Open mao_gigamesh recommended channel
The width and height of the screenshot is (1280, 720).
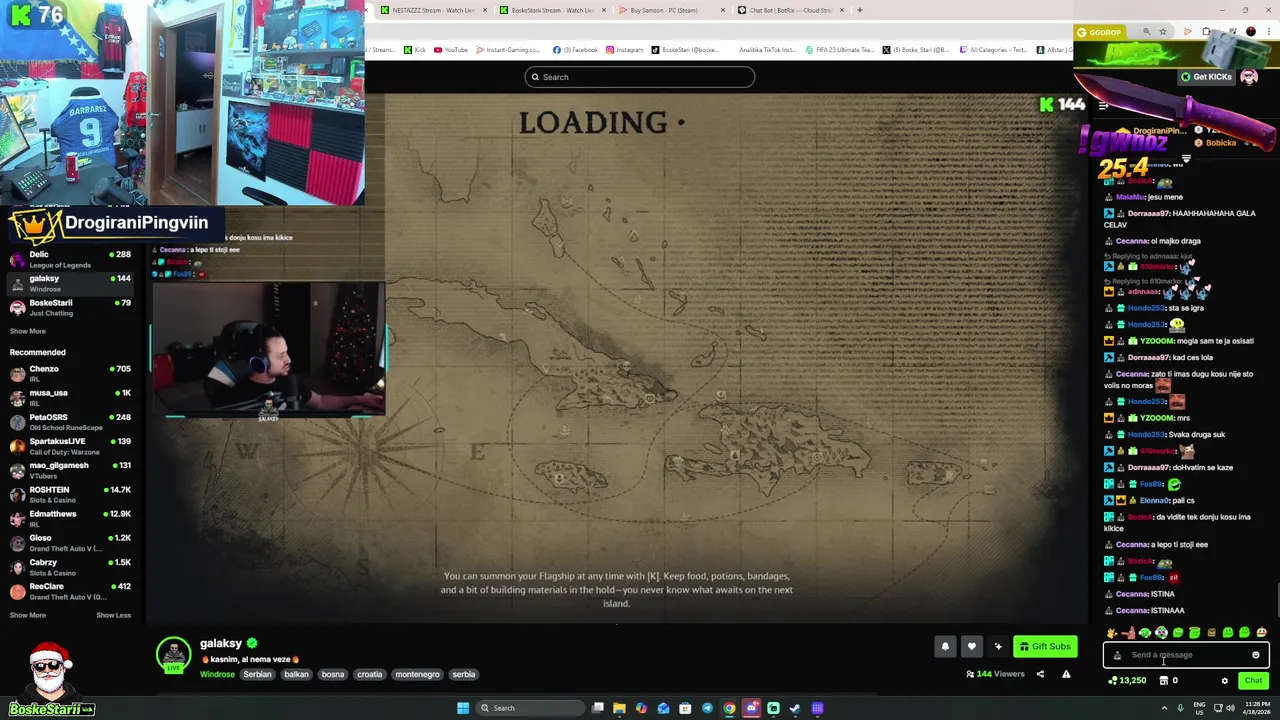(70, 469)
